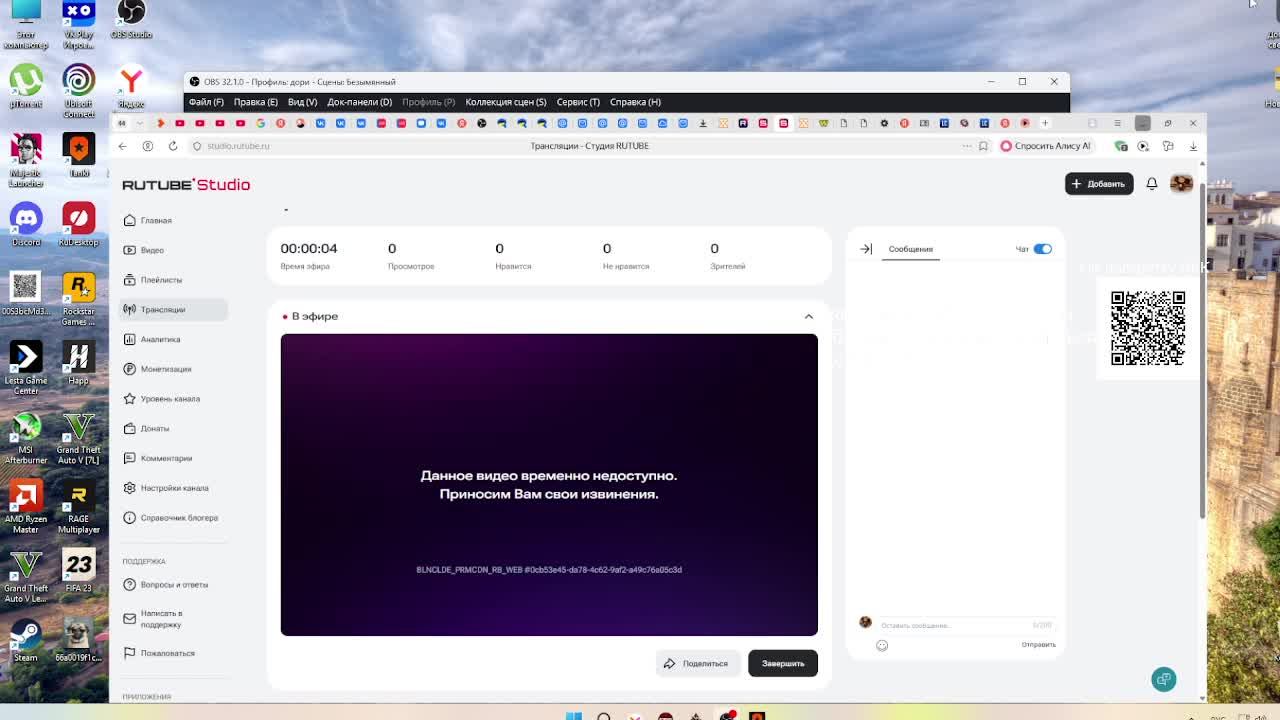
Task: Collapse the chat panel arrow icon
Action: click(x=866, y=249)
